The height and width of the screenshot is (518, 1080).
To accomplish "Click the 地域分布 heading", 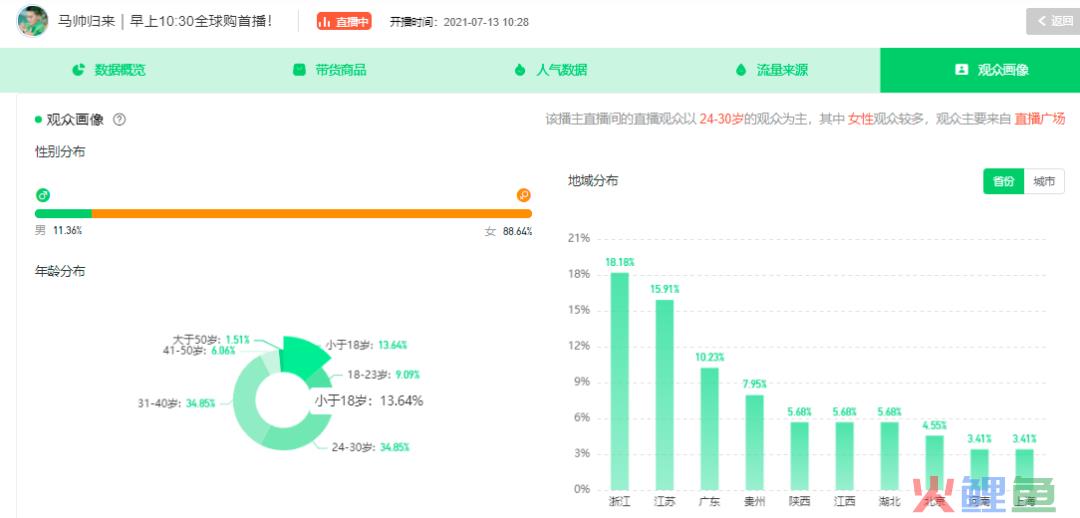I will coord(593,181).
